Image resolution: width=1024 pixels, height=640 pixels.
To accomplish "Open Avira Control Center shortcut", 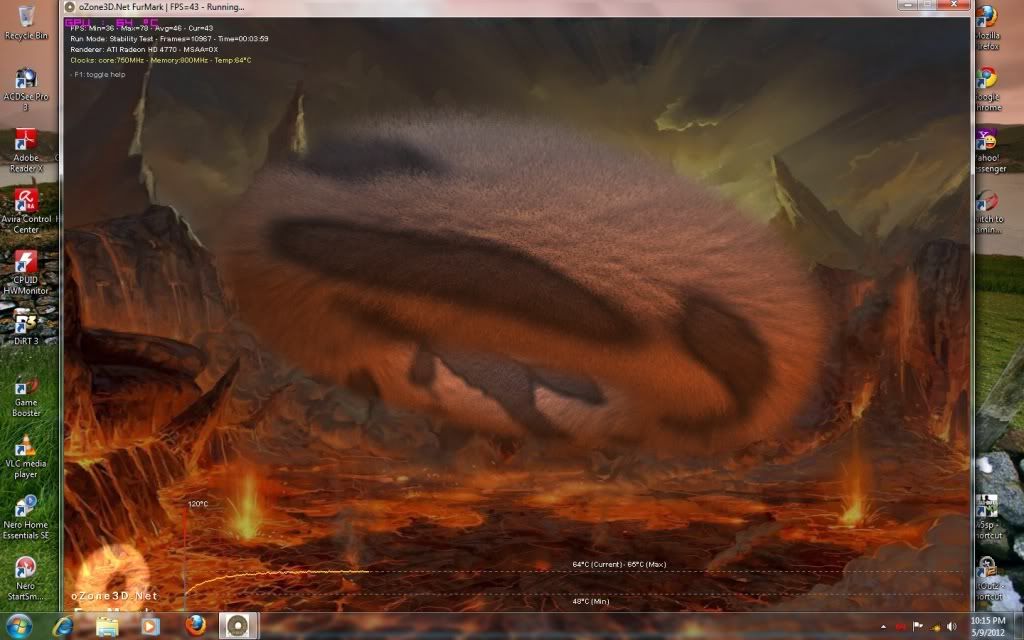I will click(x=26, y=211).
